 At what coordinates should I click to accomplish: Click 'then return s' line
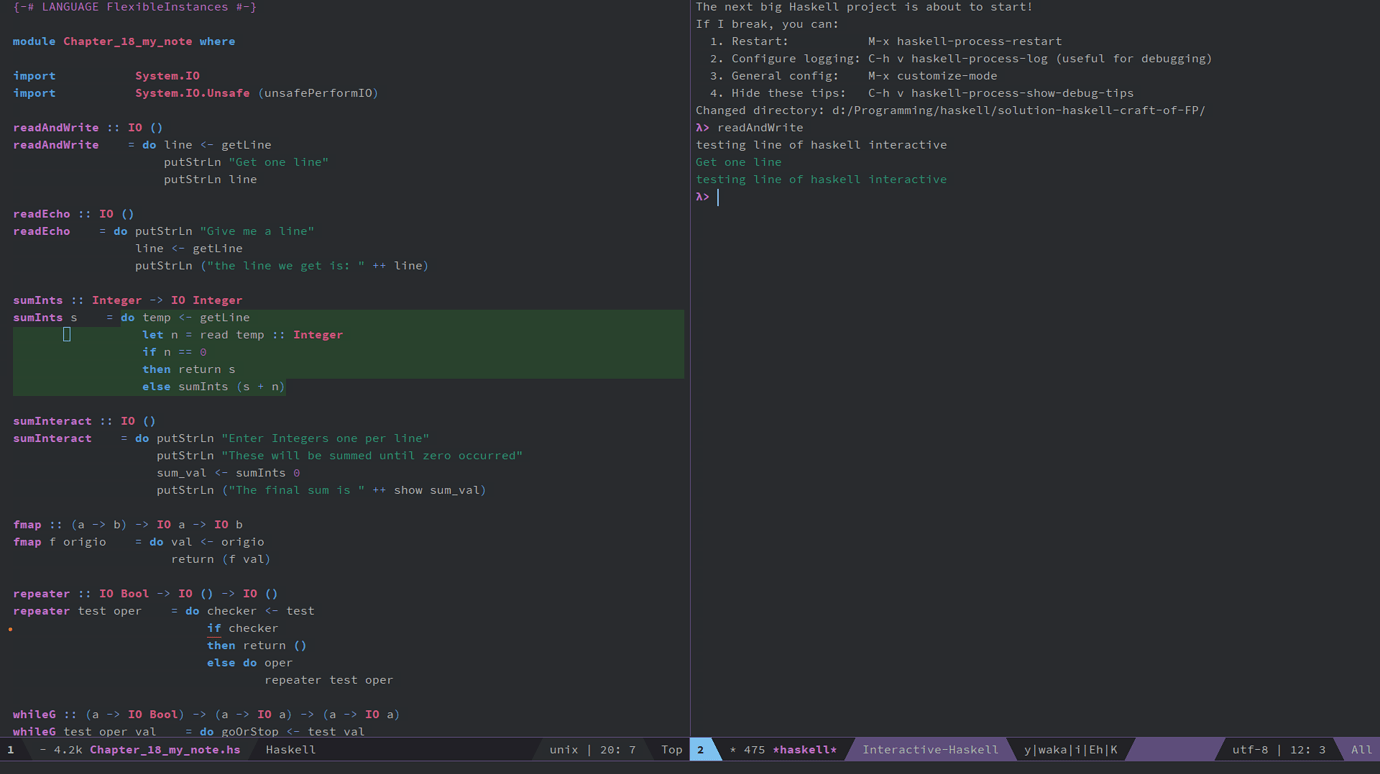(189, 369)
